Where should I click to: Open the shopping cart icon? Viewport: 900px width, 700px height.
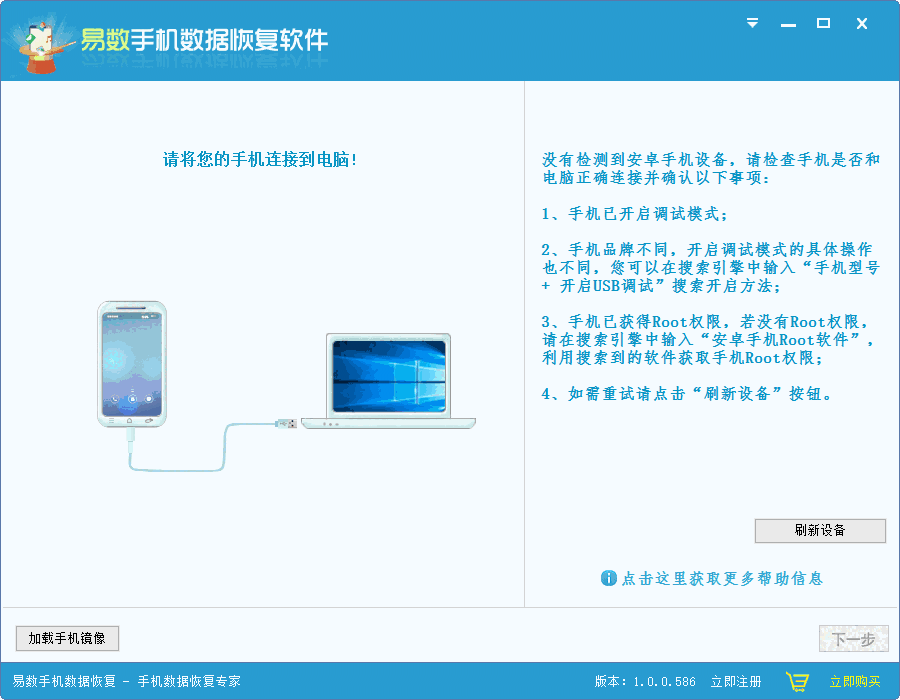(x=799, y=679)
